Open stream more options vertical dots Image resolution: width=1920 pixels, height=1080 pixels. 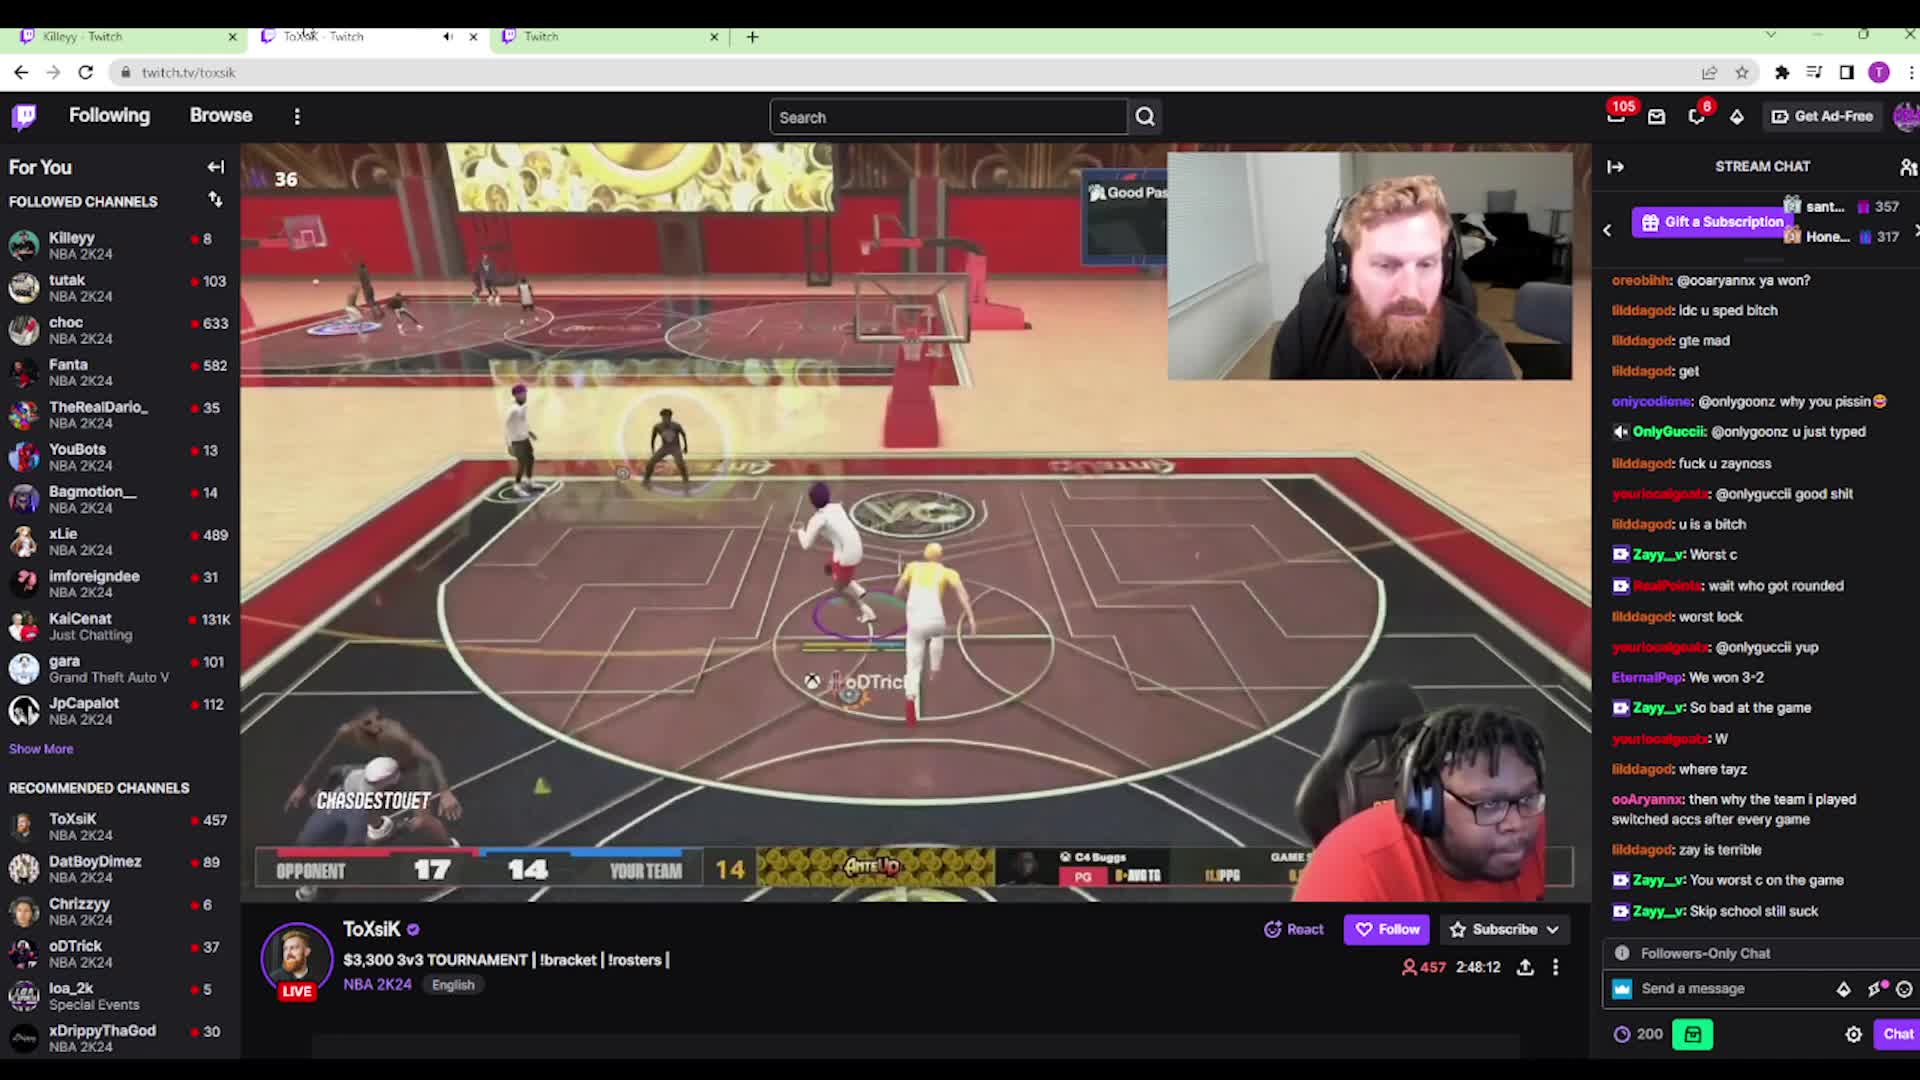pyautogui.click(x=1555, y=967)
